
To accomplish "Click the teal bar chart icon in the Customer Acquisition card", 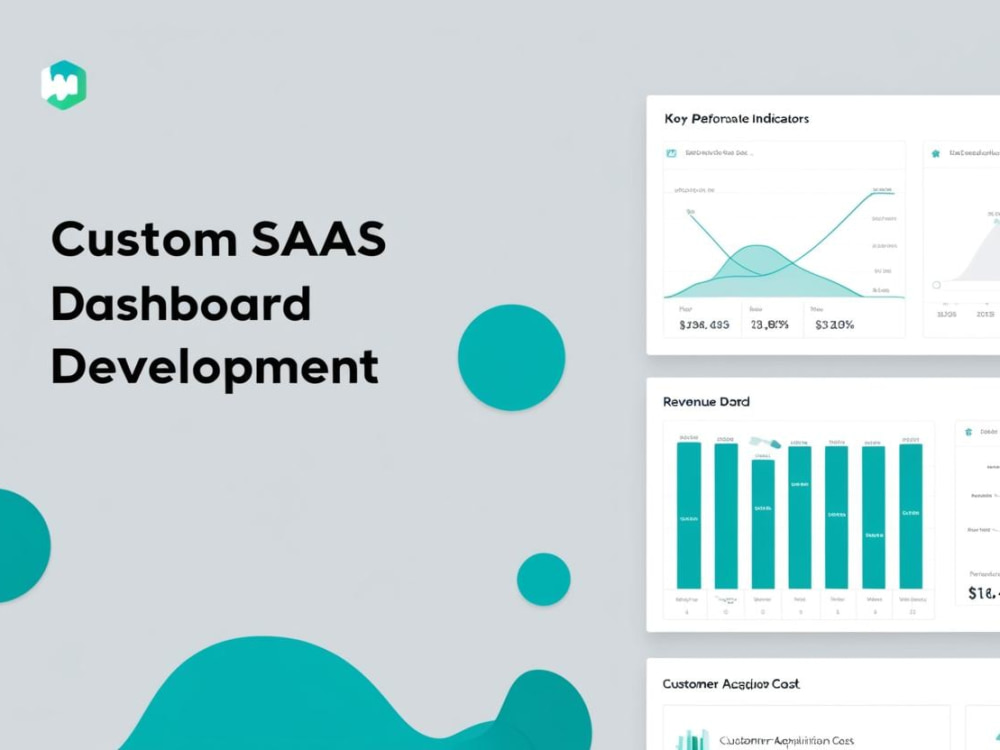I will point(693,740).
